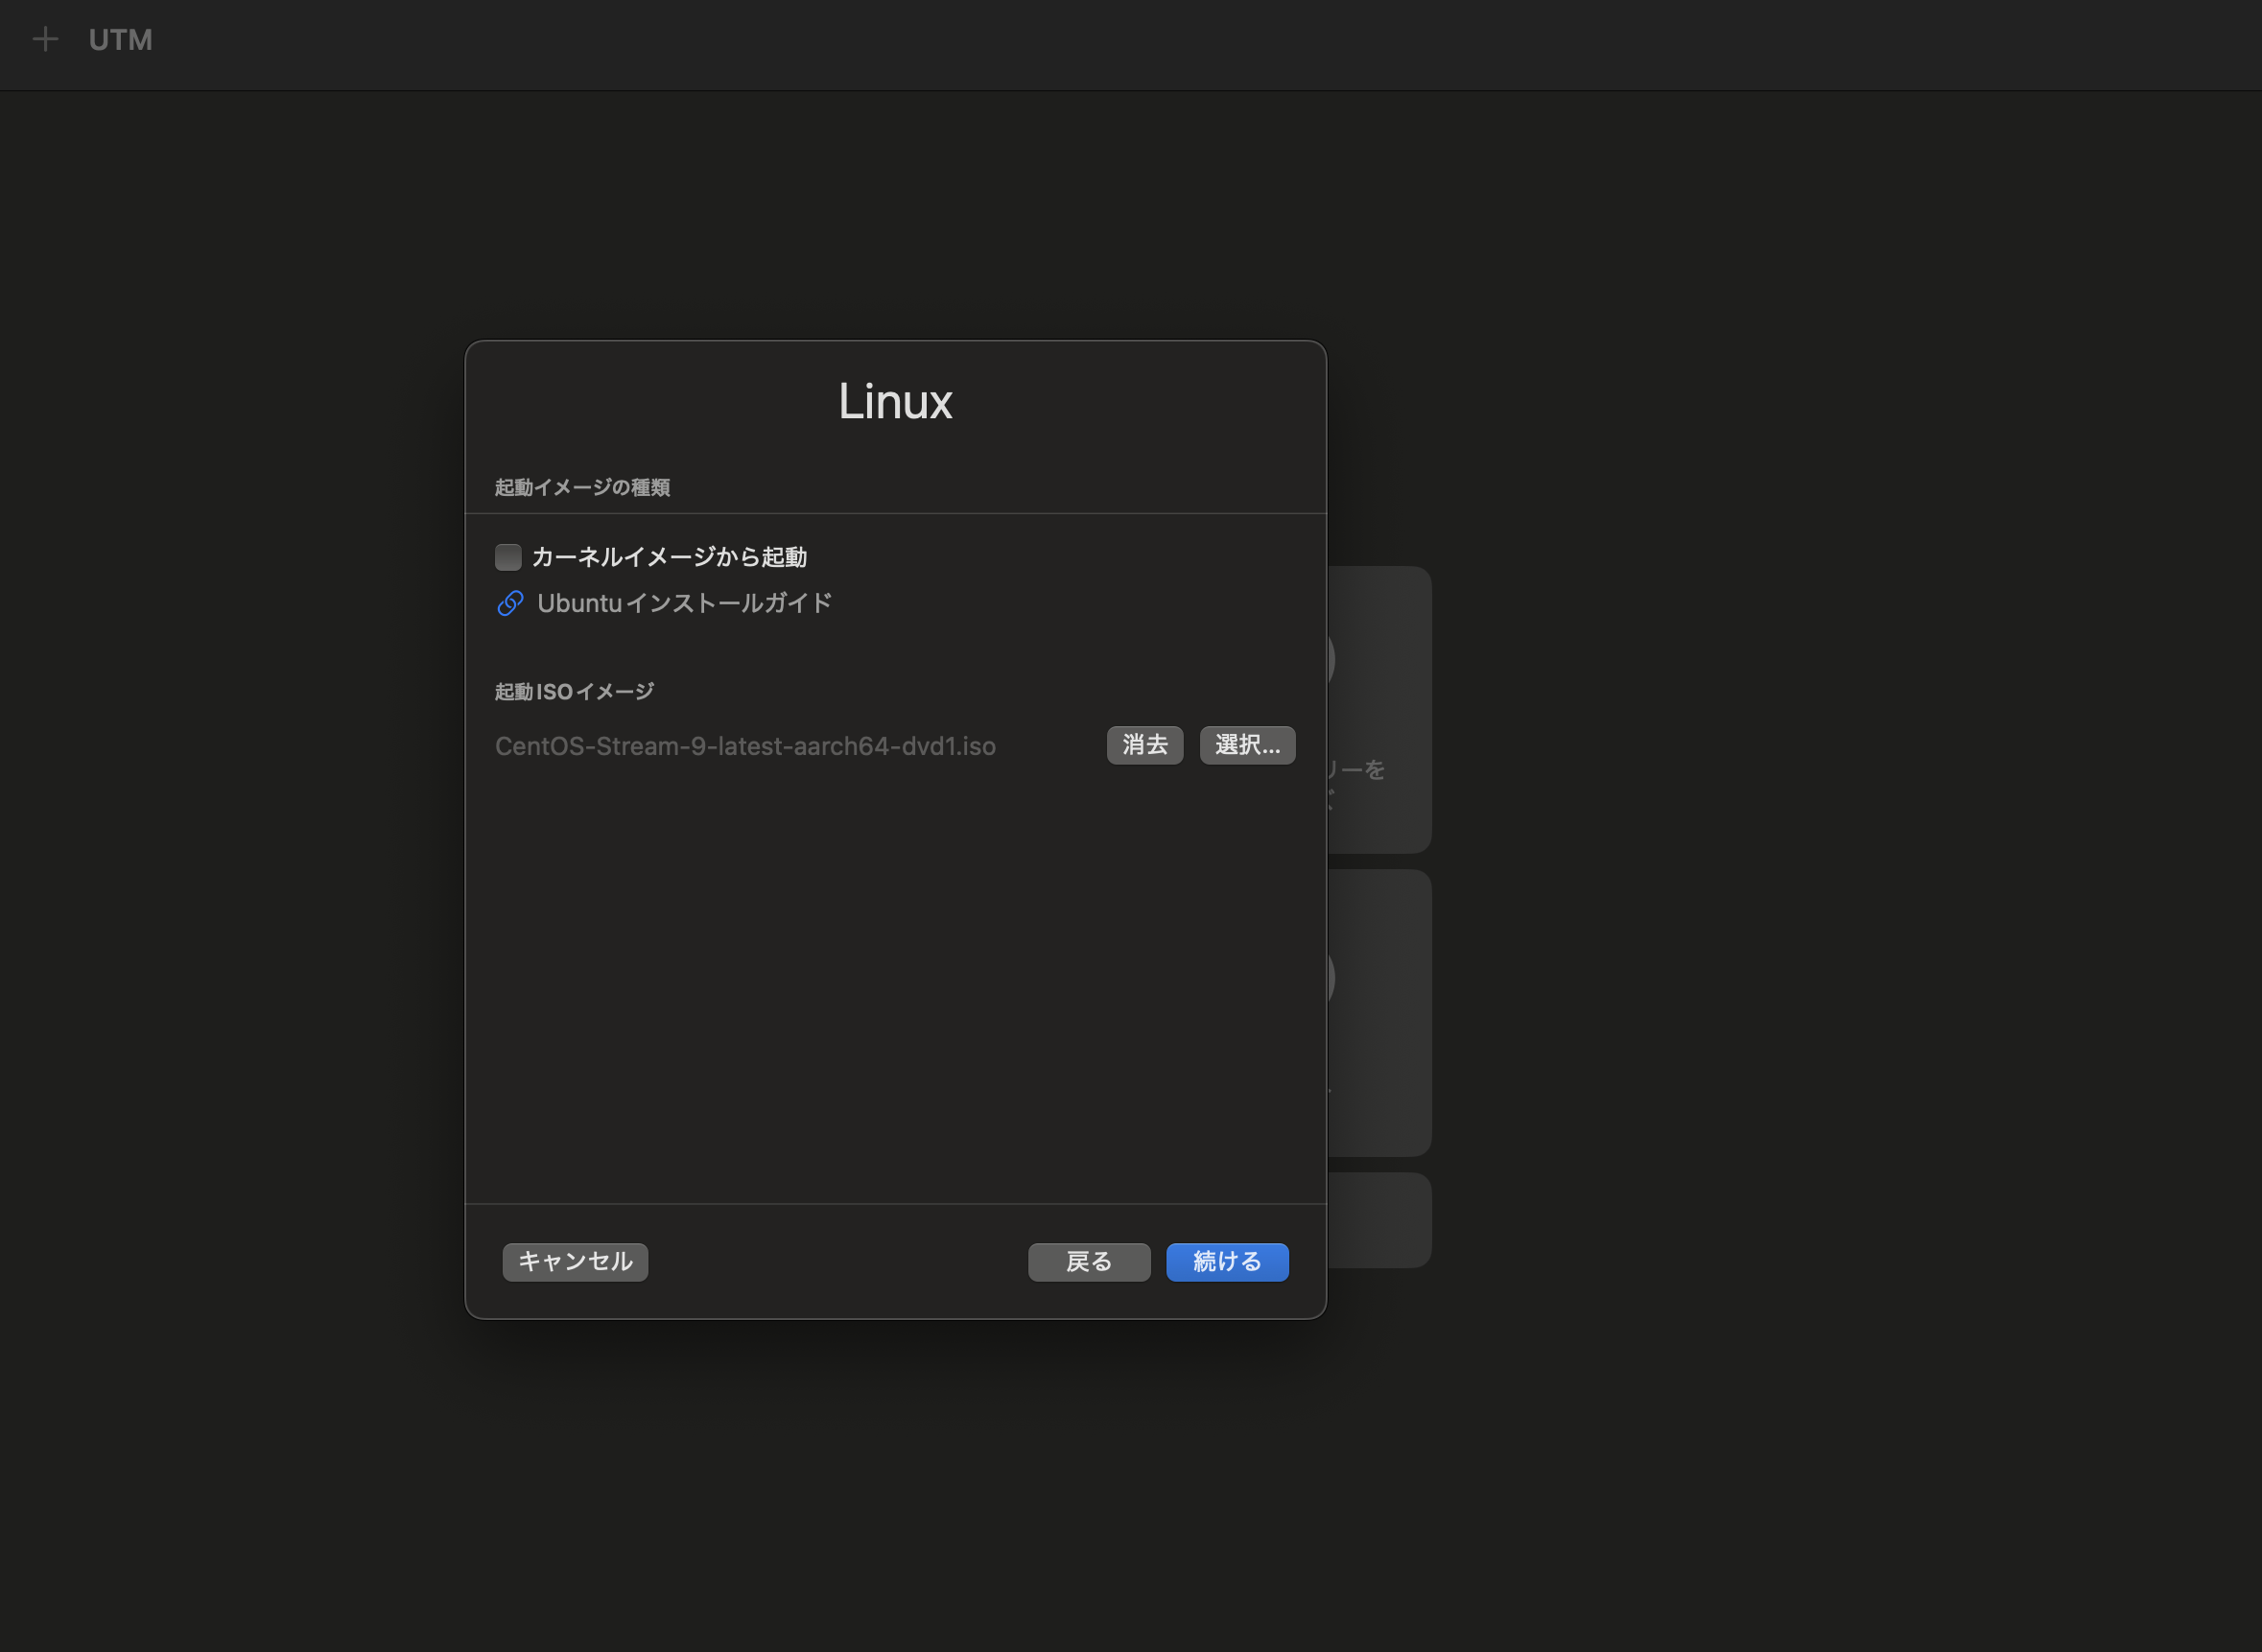The width and height of the screenshot is (2262, 1652).
Task: Click CentOS-Stream-9-latest-aarch64-dvd1.iso filename
Action: [x=745, y=746]
